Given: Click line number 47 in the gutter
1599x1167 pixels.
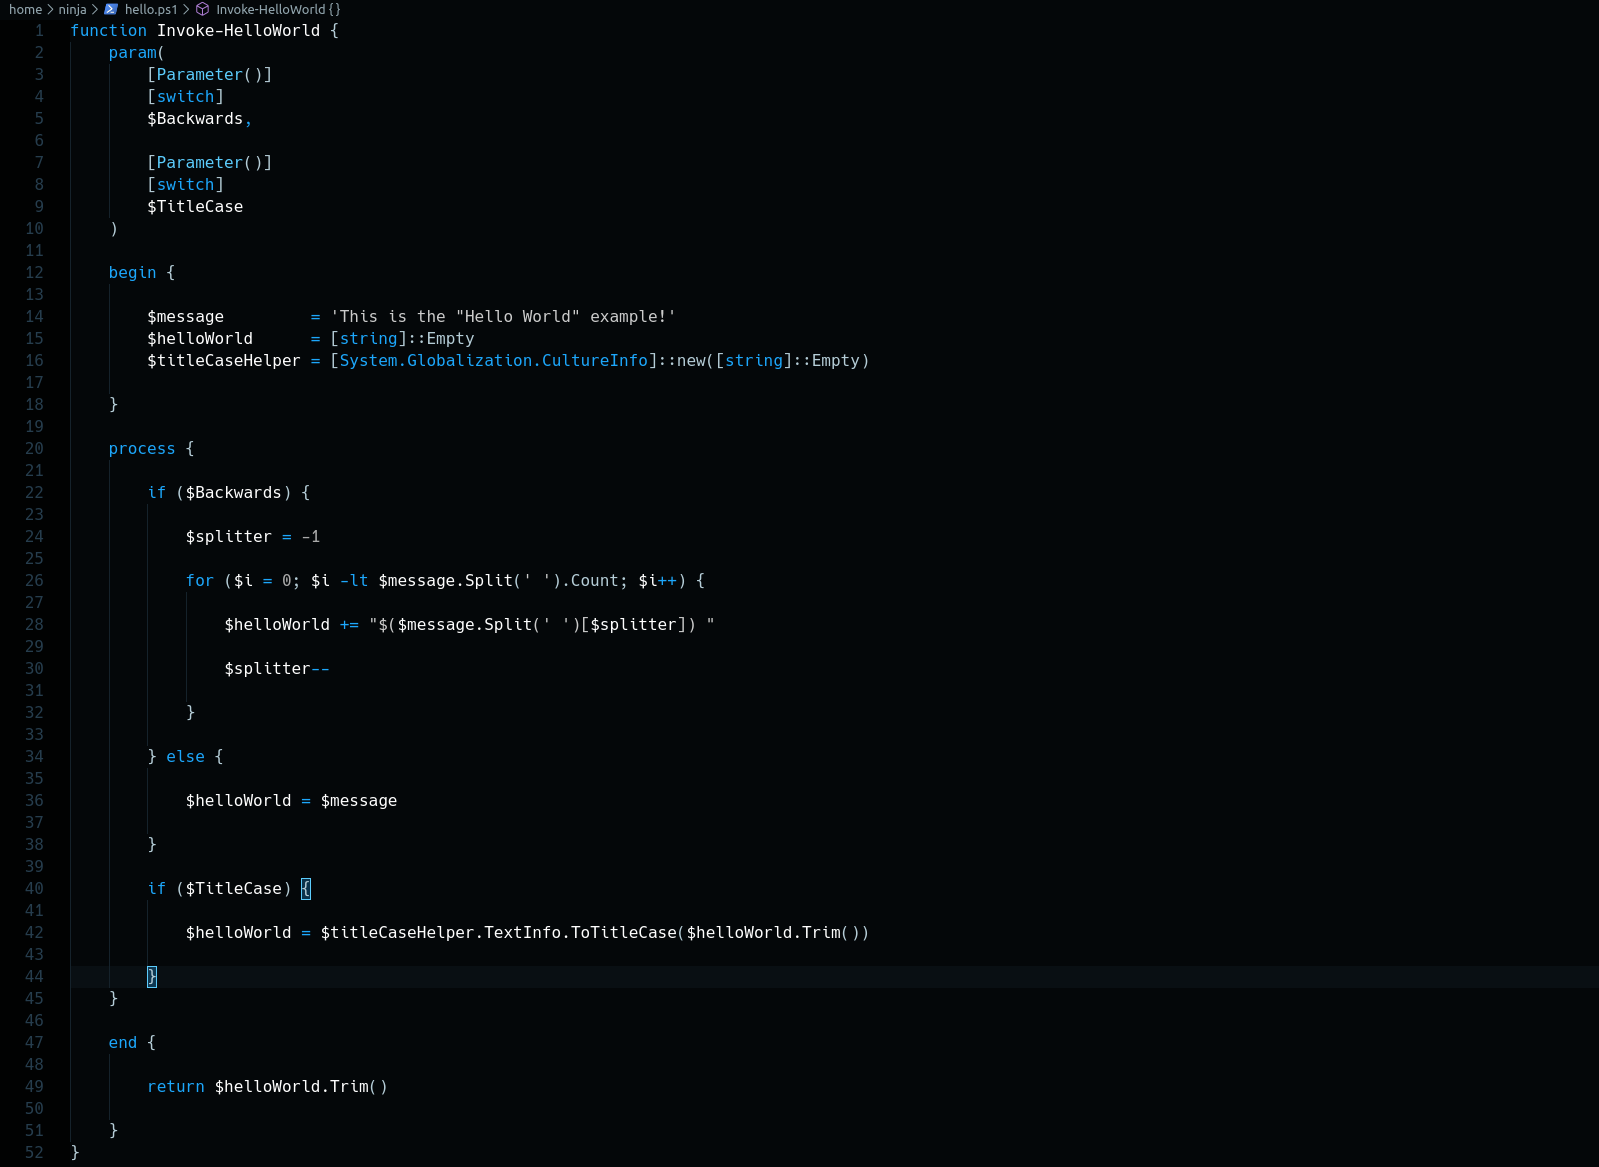Looking at the screenshot, I should pos(34,1043).
